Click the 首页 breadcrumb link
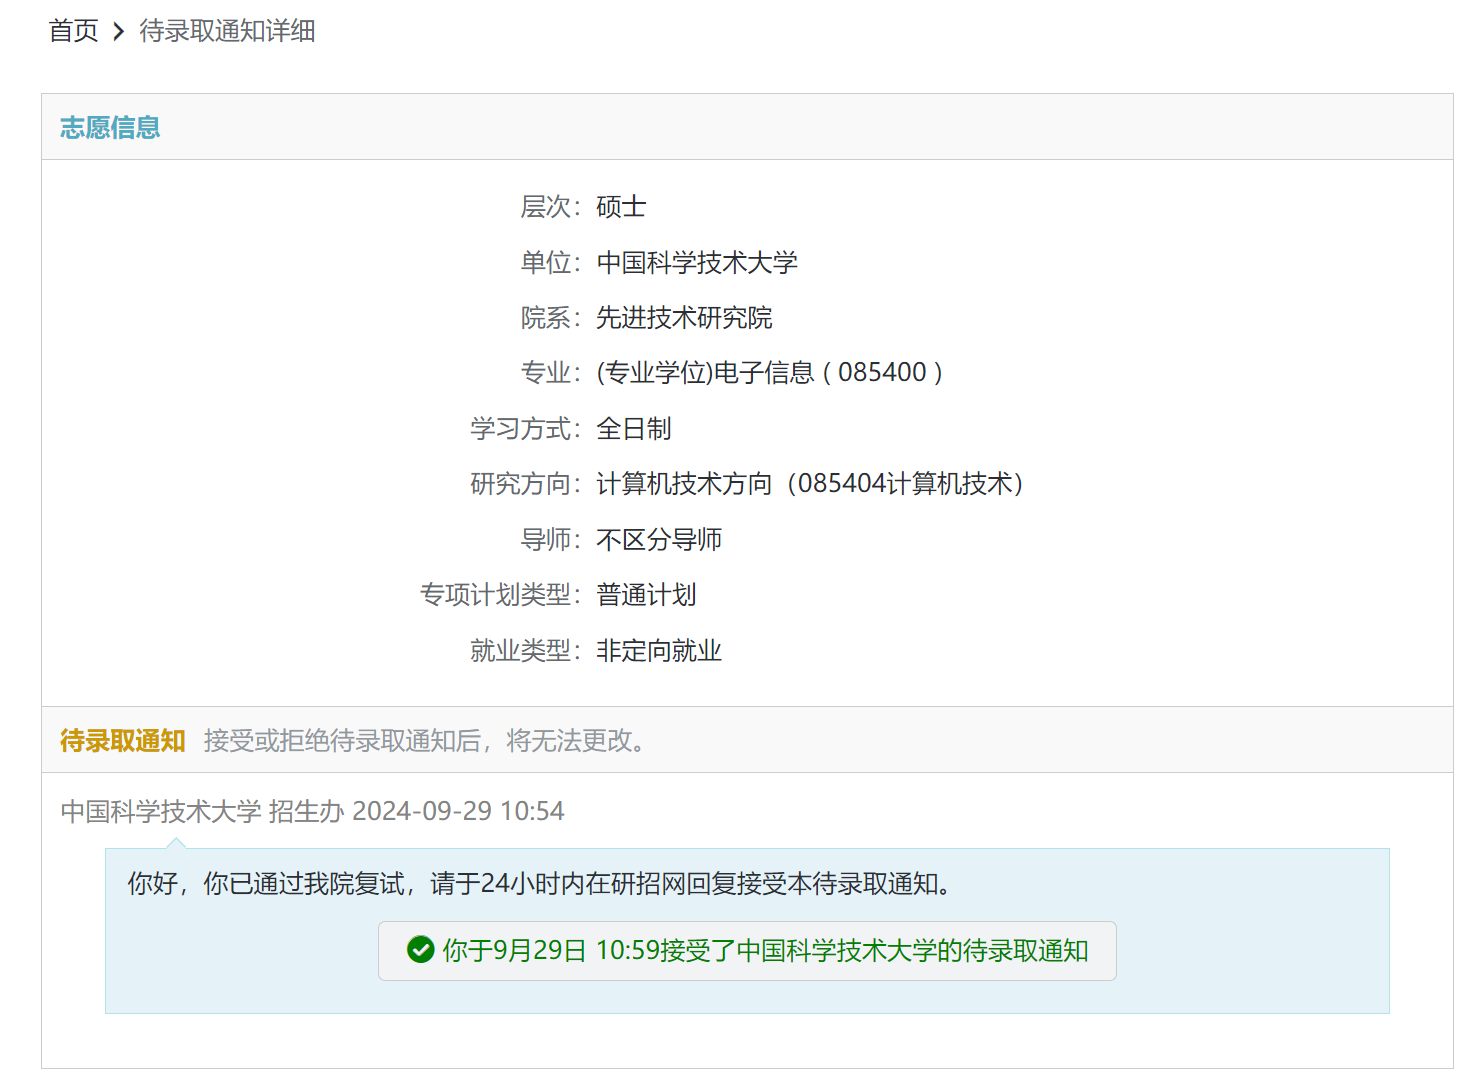The image size is (1476, 1086). (x=73, y=31)
